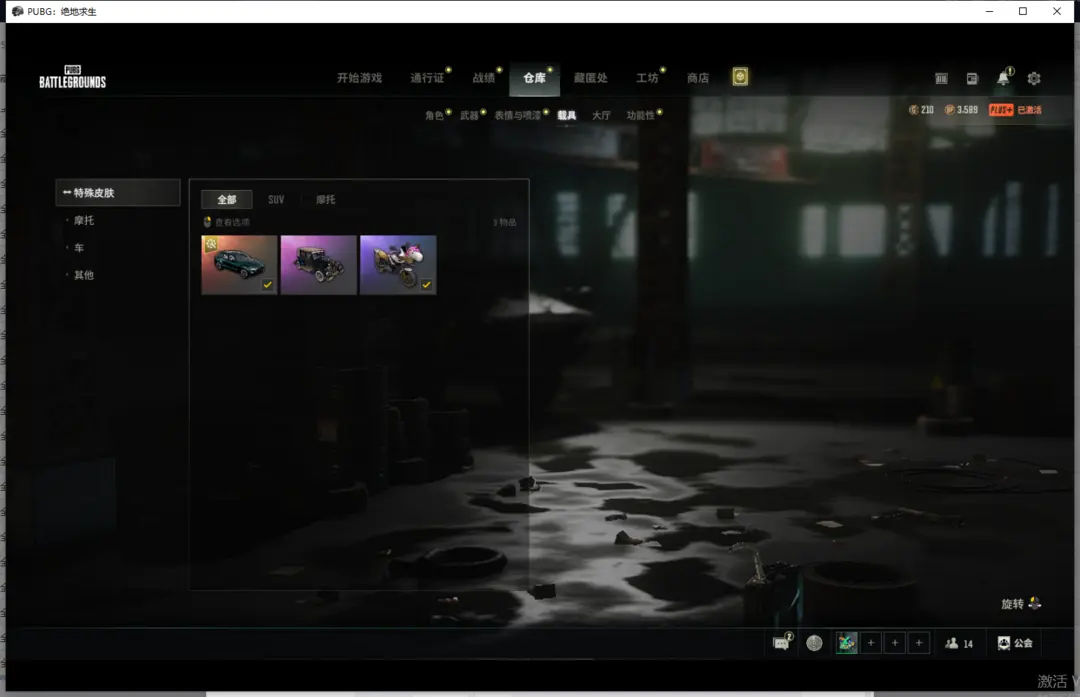Click the G-Coin balance showing 210
The height and width of the screenshot is (697, 1080).
(x=922, y=110)
